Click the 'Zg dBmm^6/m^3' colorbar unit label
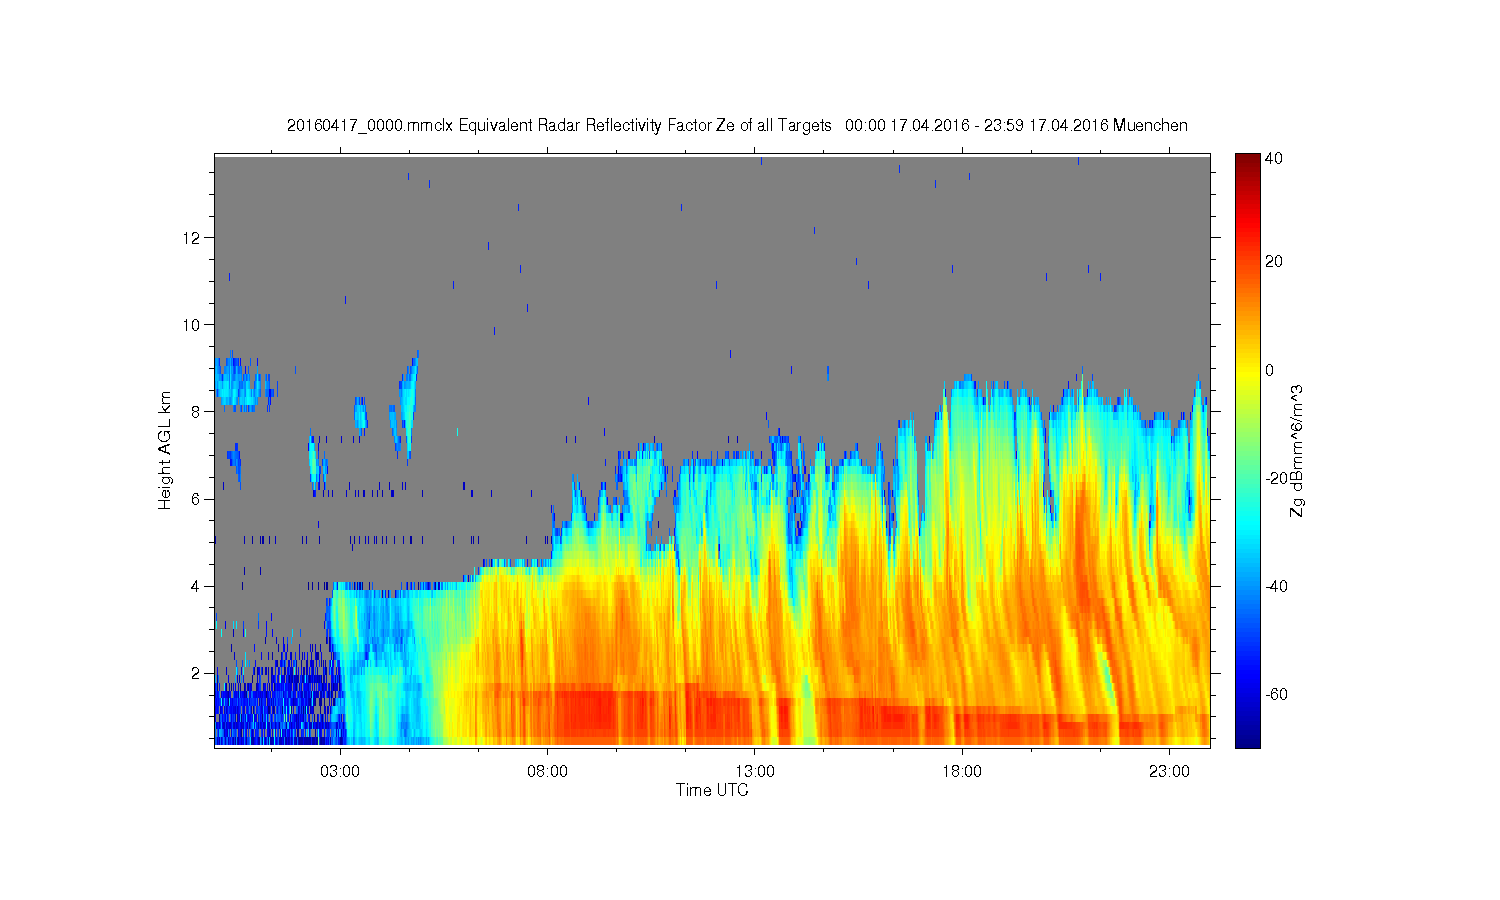Image resolution: width=1500 pixels, height=900 pixels. click(1297, 450)
